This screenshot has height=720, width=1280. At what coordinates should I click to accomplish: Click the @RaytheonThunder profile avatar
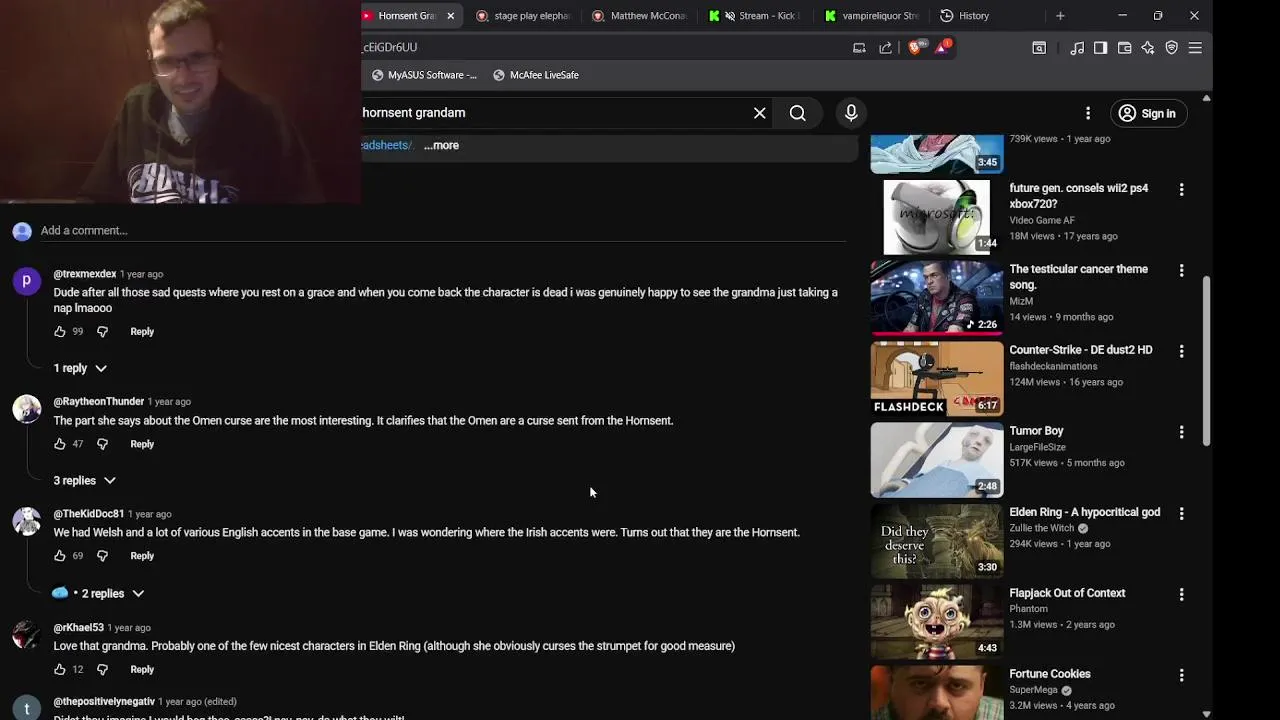(26, 409)
